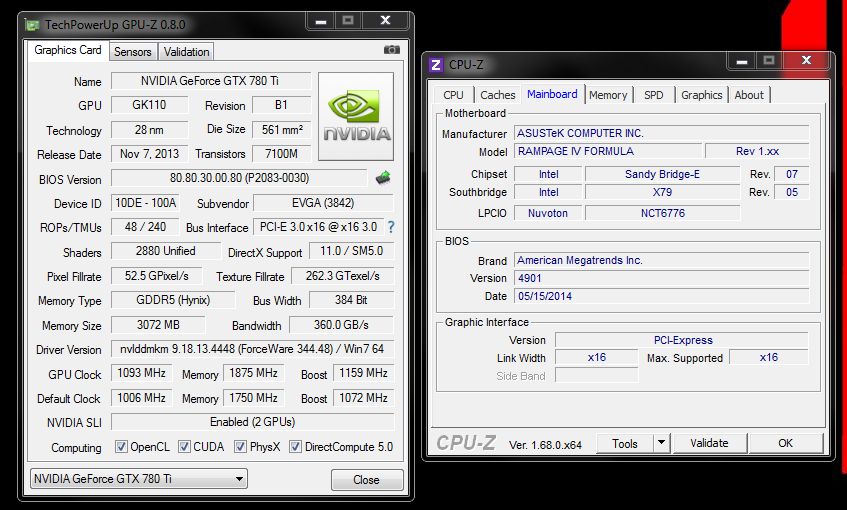Click the Subvendor value EVGA (3842)

[323, 203]
